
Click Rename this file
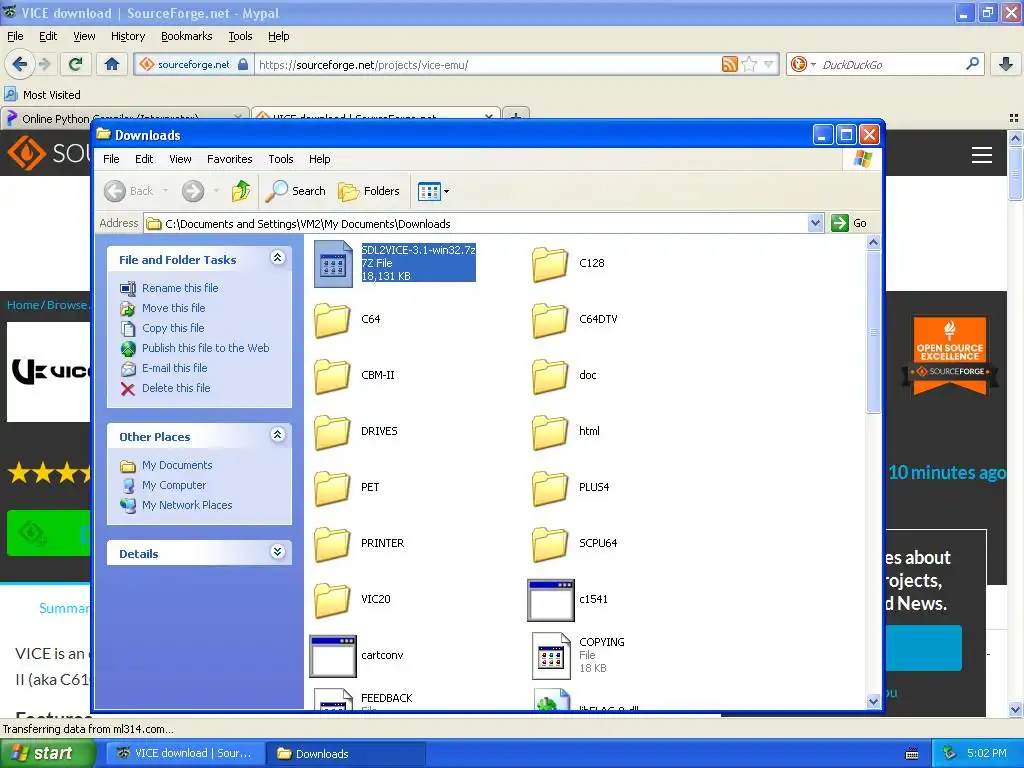coord(180,288)
